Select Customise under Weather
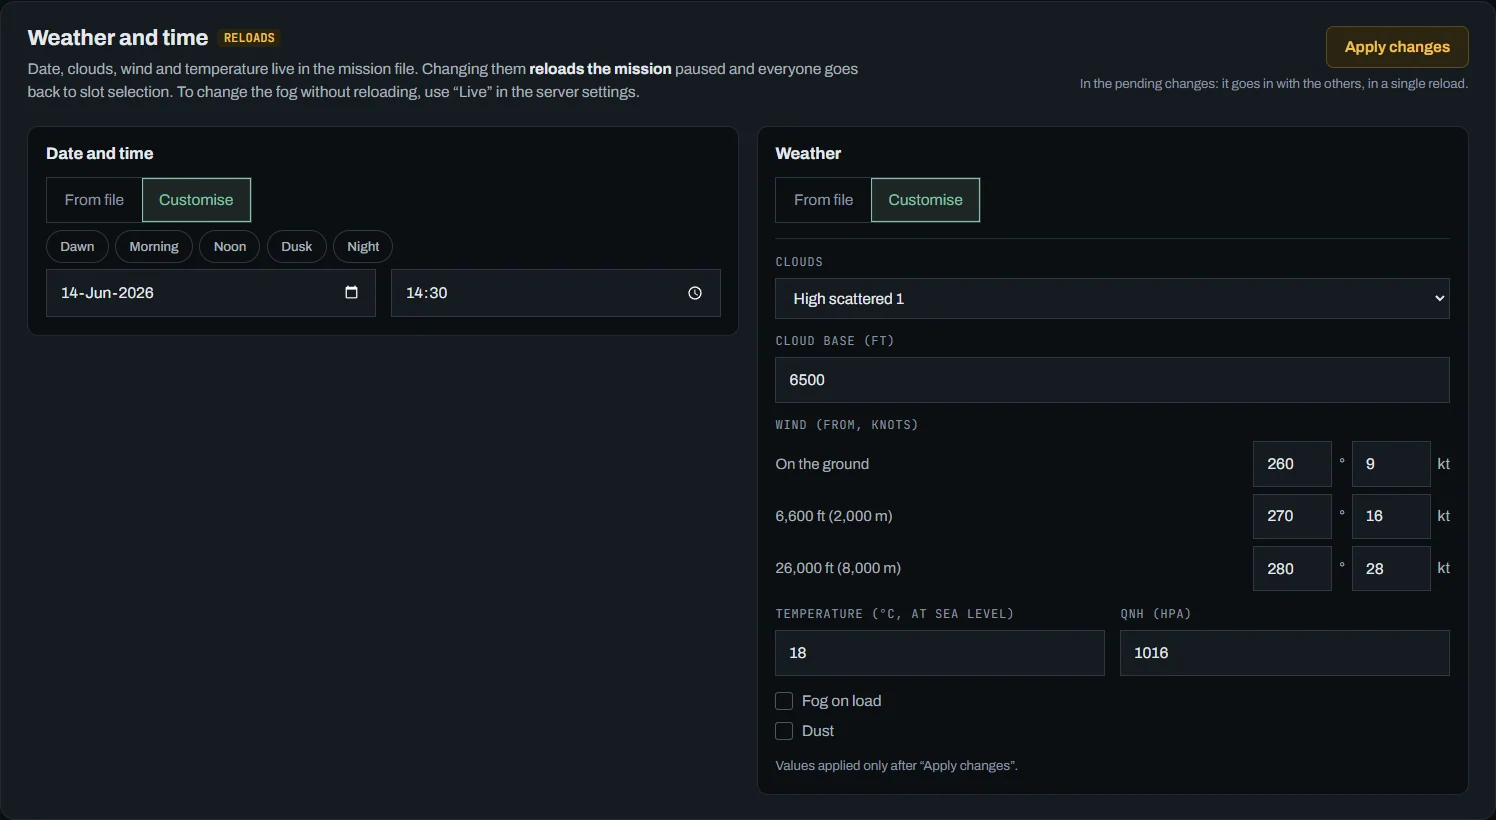Viewport: 1496px width, 820px height. pos(925,200)
